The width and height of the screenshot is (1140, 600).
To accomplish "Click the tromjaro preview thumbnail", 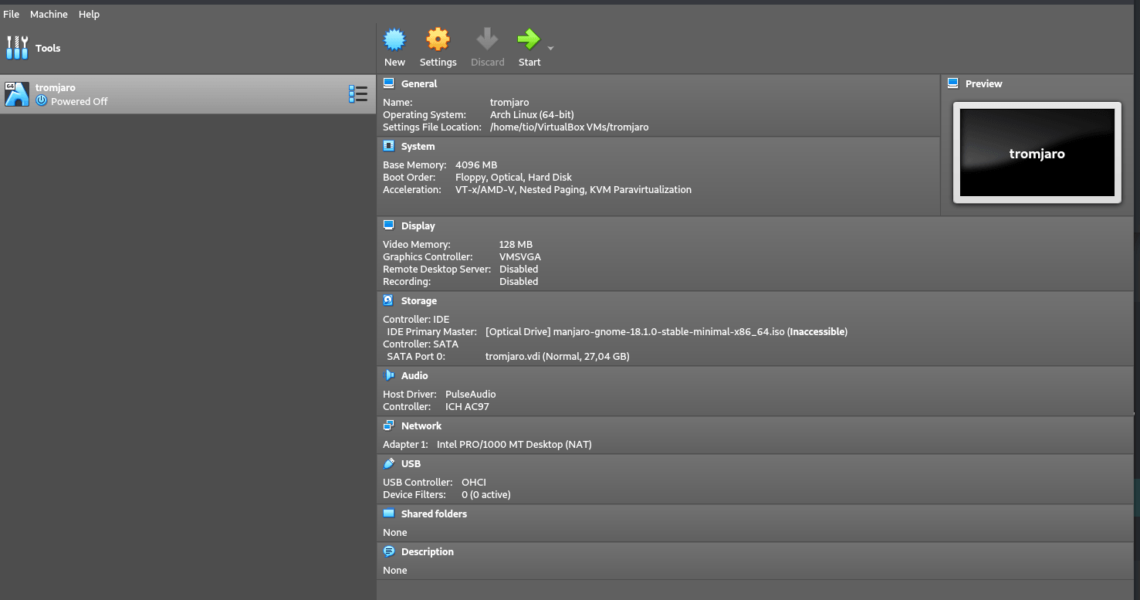I will click(x=1036, y=153).
